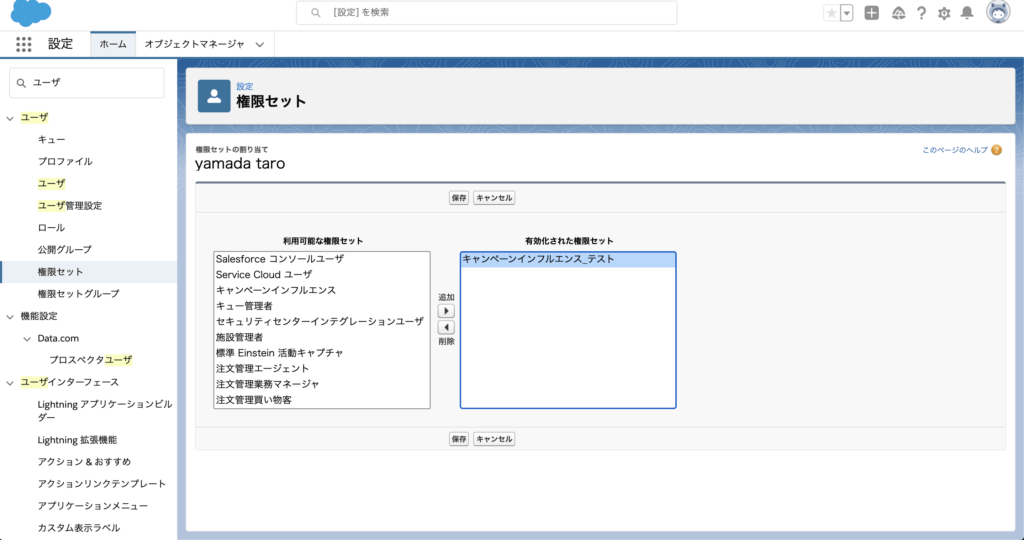
Task: Select キャンペーンインフルエンス_テスト in enabled list
Action: click(568, 260)
